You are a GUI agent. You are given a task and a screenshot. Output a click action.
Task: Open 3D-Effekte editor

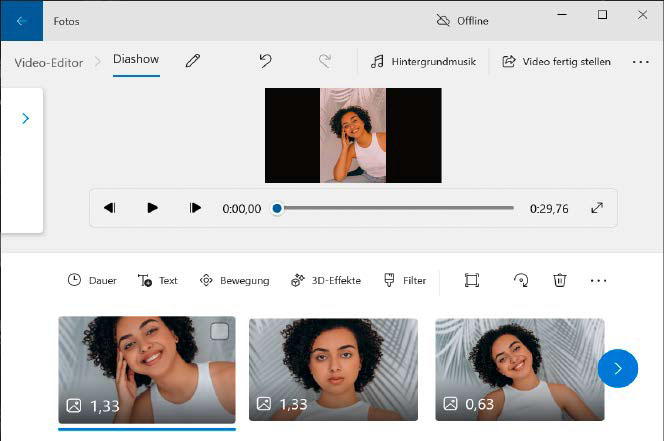pos(326,280)
